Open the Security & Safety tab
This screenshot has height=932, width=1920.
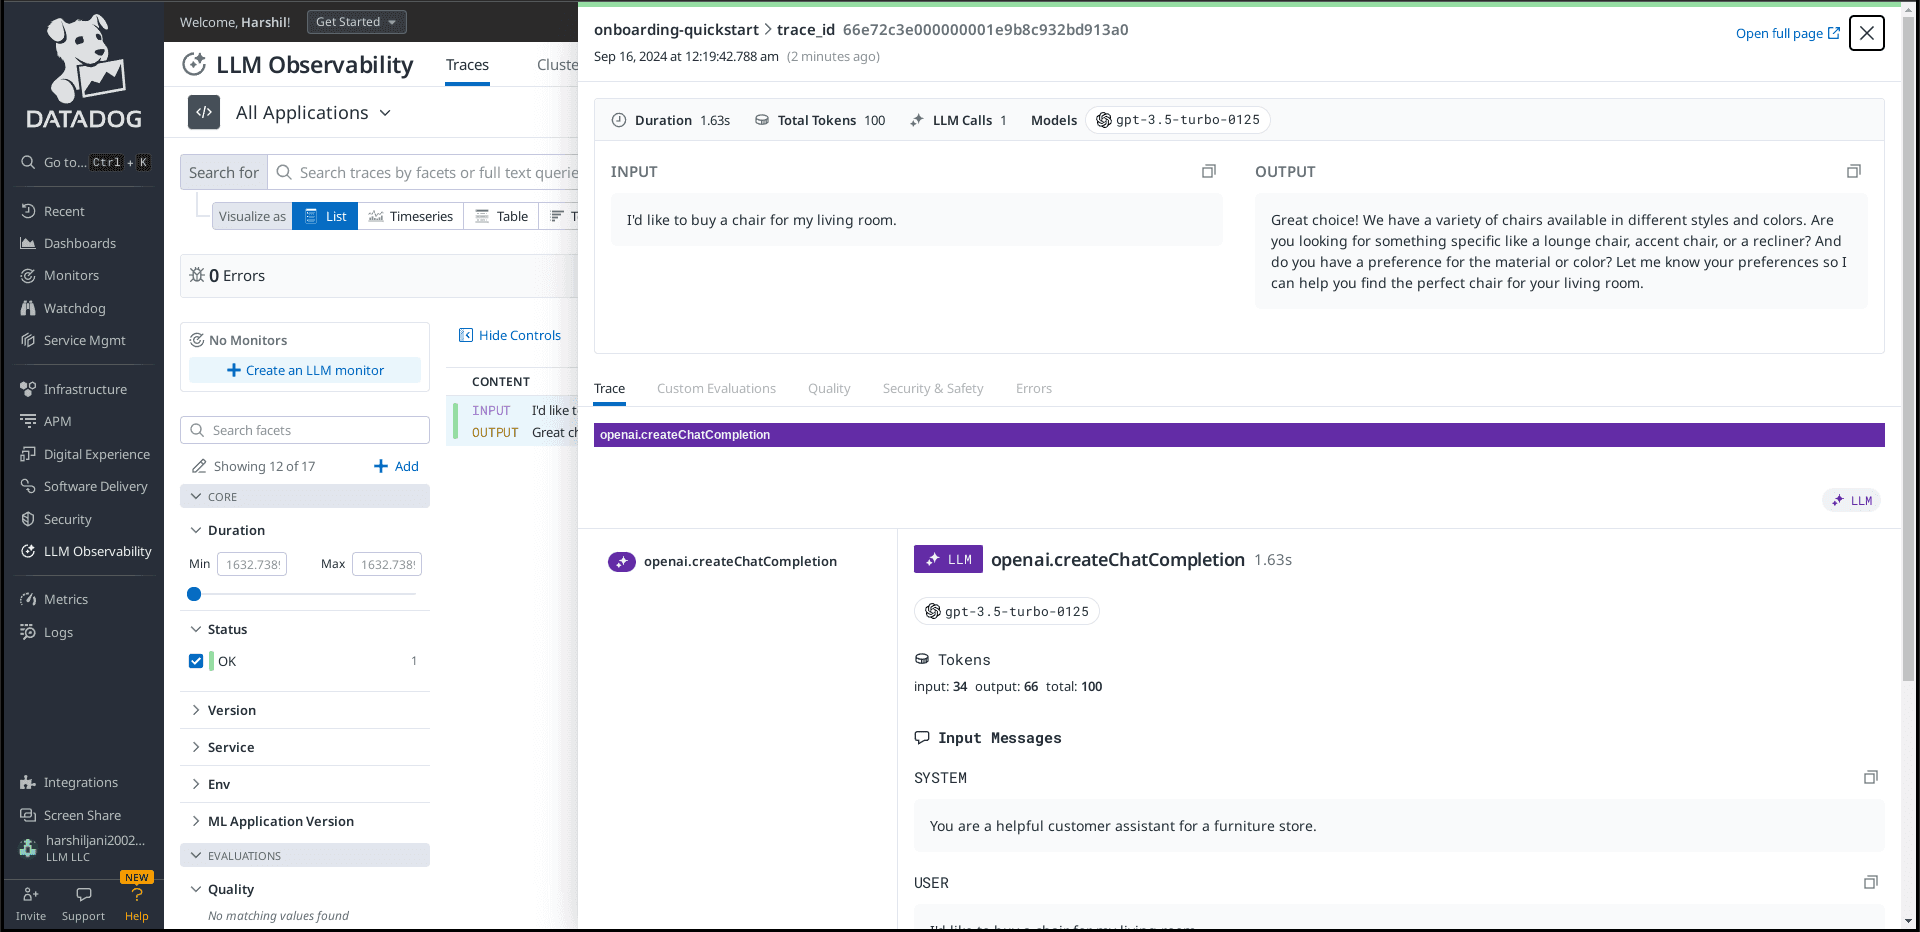[933, 389]
